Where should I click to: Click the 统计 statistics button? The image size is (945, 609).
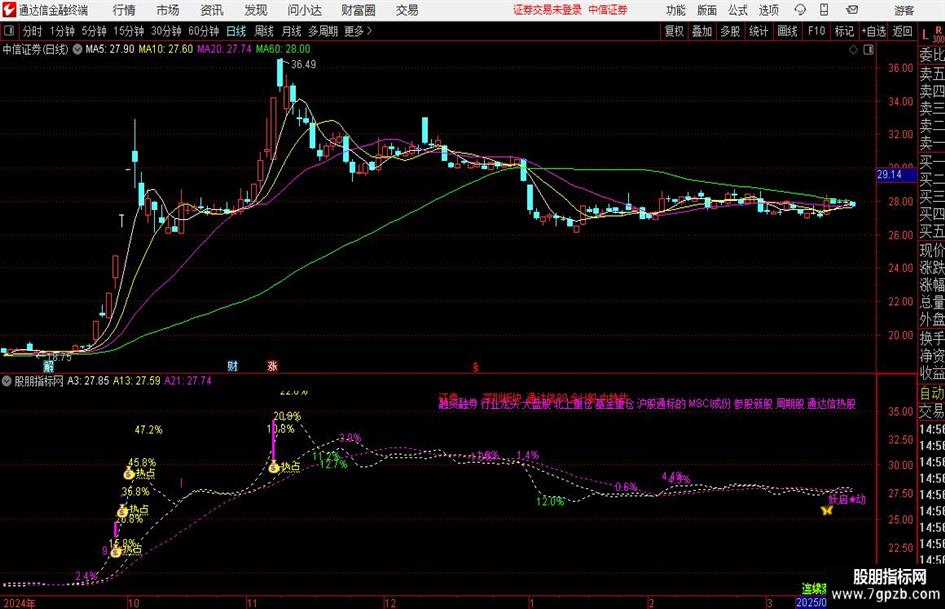click(758, 31)
